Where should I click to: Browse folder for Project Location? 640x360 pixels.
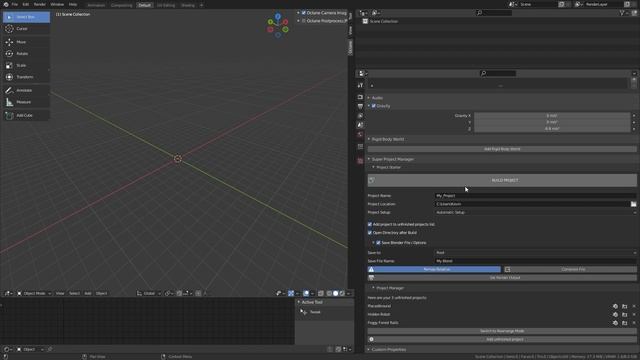[x=633, y=204]
